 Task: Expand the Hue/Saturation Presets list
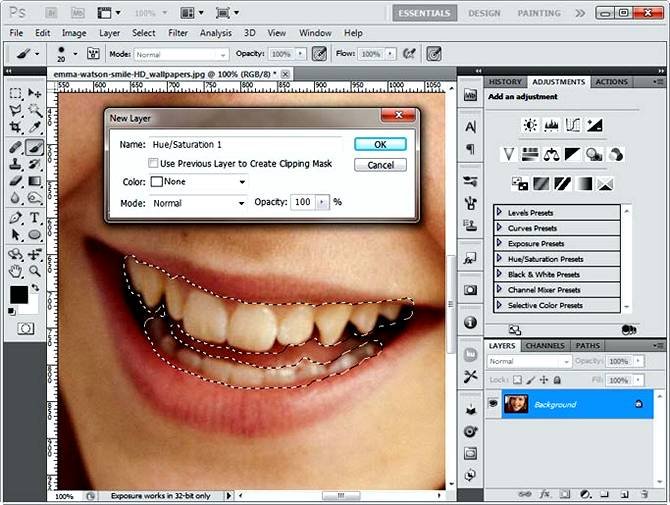[x=499, y=259]
